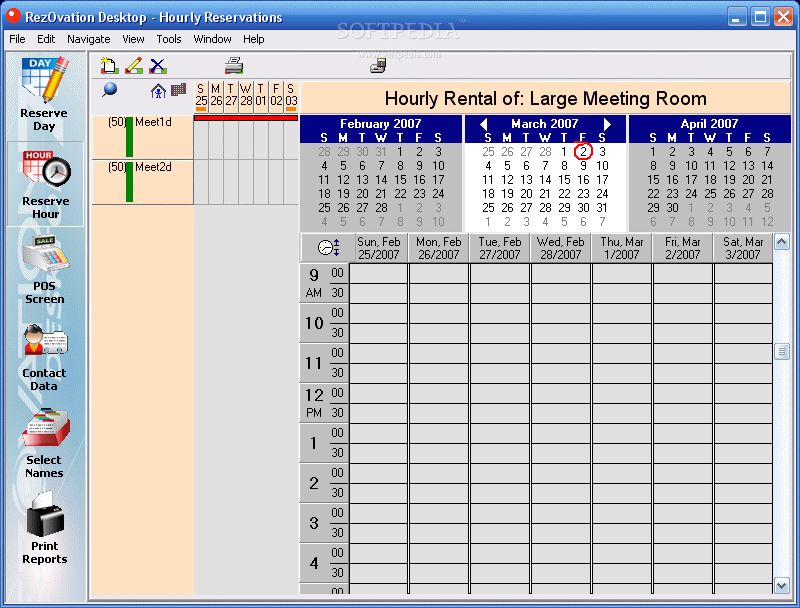800x608 pixels.
Task: Click the S 03 day strip header
Action: click(291, 96)
